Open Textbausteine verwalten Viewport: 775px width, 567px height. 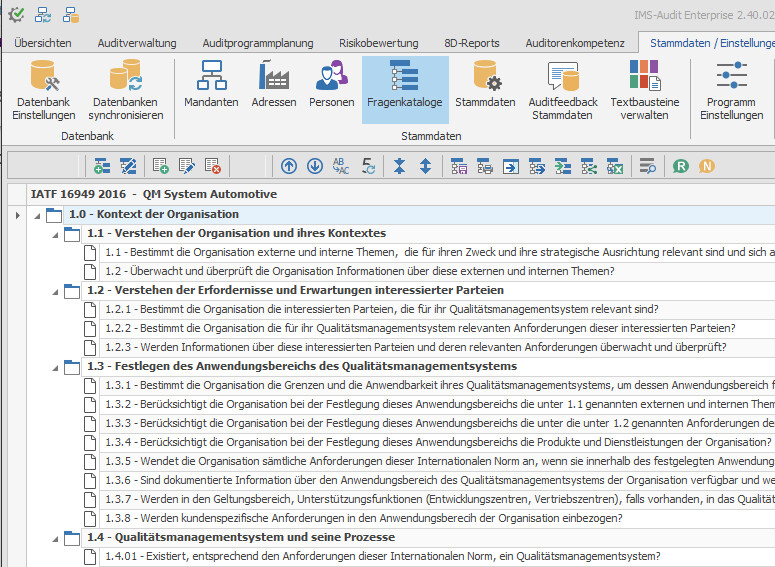pos(645,90)
